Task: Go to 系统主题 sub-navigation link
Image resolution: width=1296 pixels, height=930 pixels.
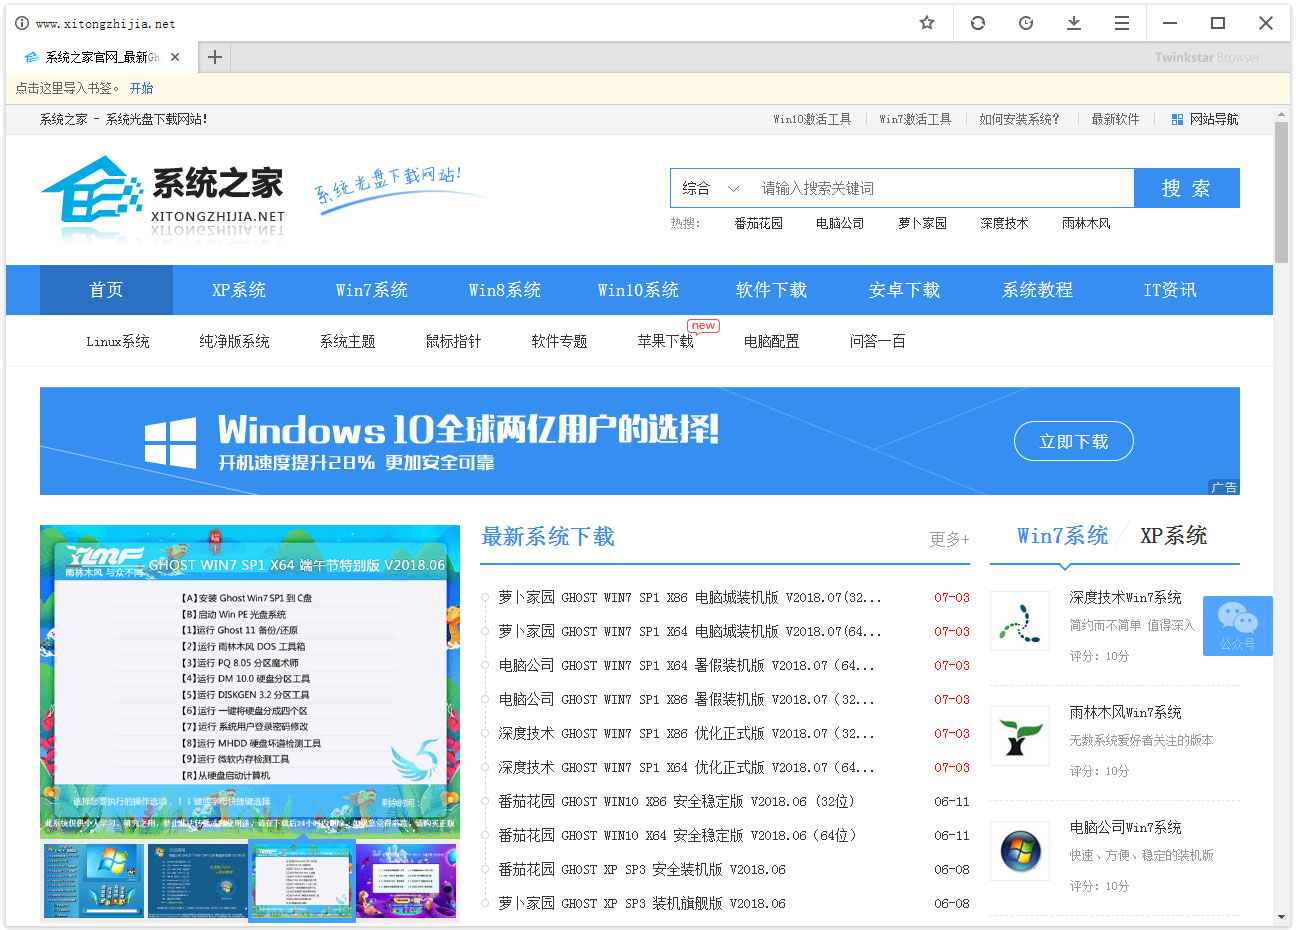Action: point(347,341)
